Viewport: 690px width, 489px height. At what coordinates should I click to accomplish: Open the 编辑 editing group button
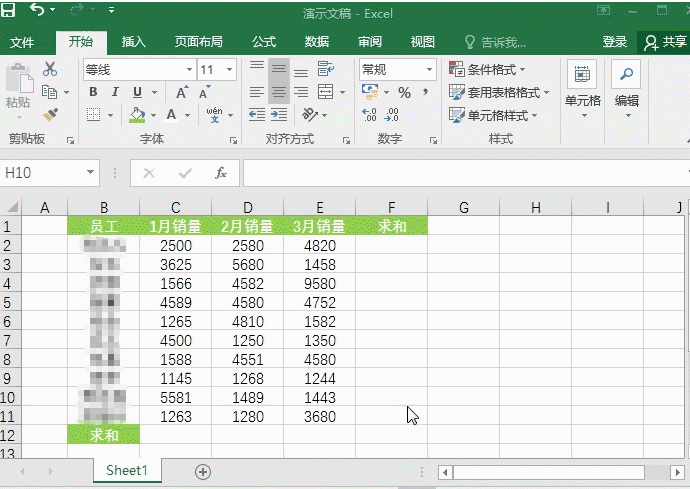[x=627, y=90]
